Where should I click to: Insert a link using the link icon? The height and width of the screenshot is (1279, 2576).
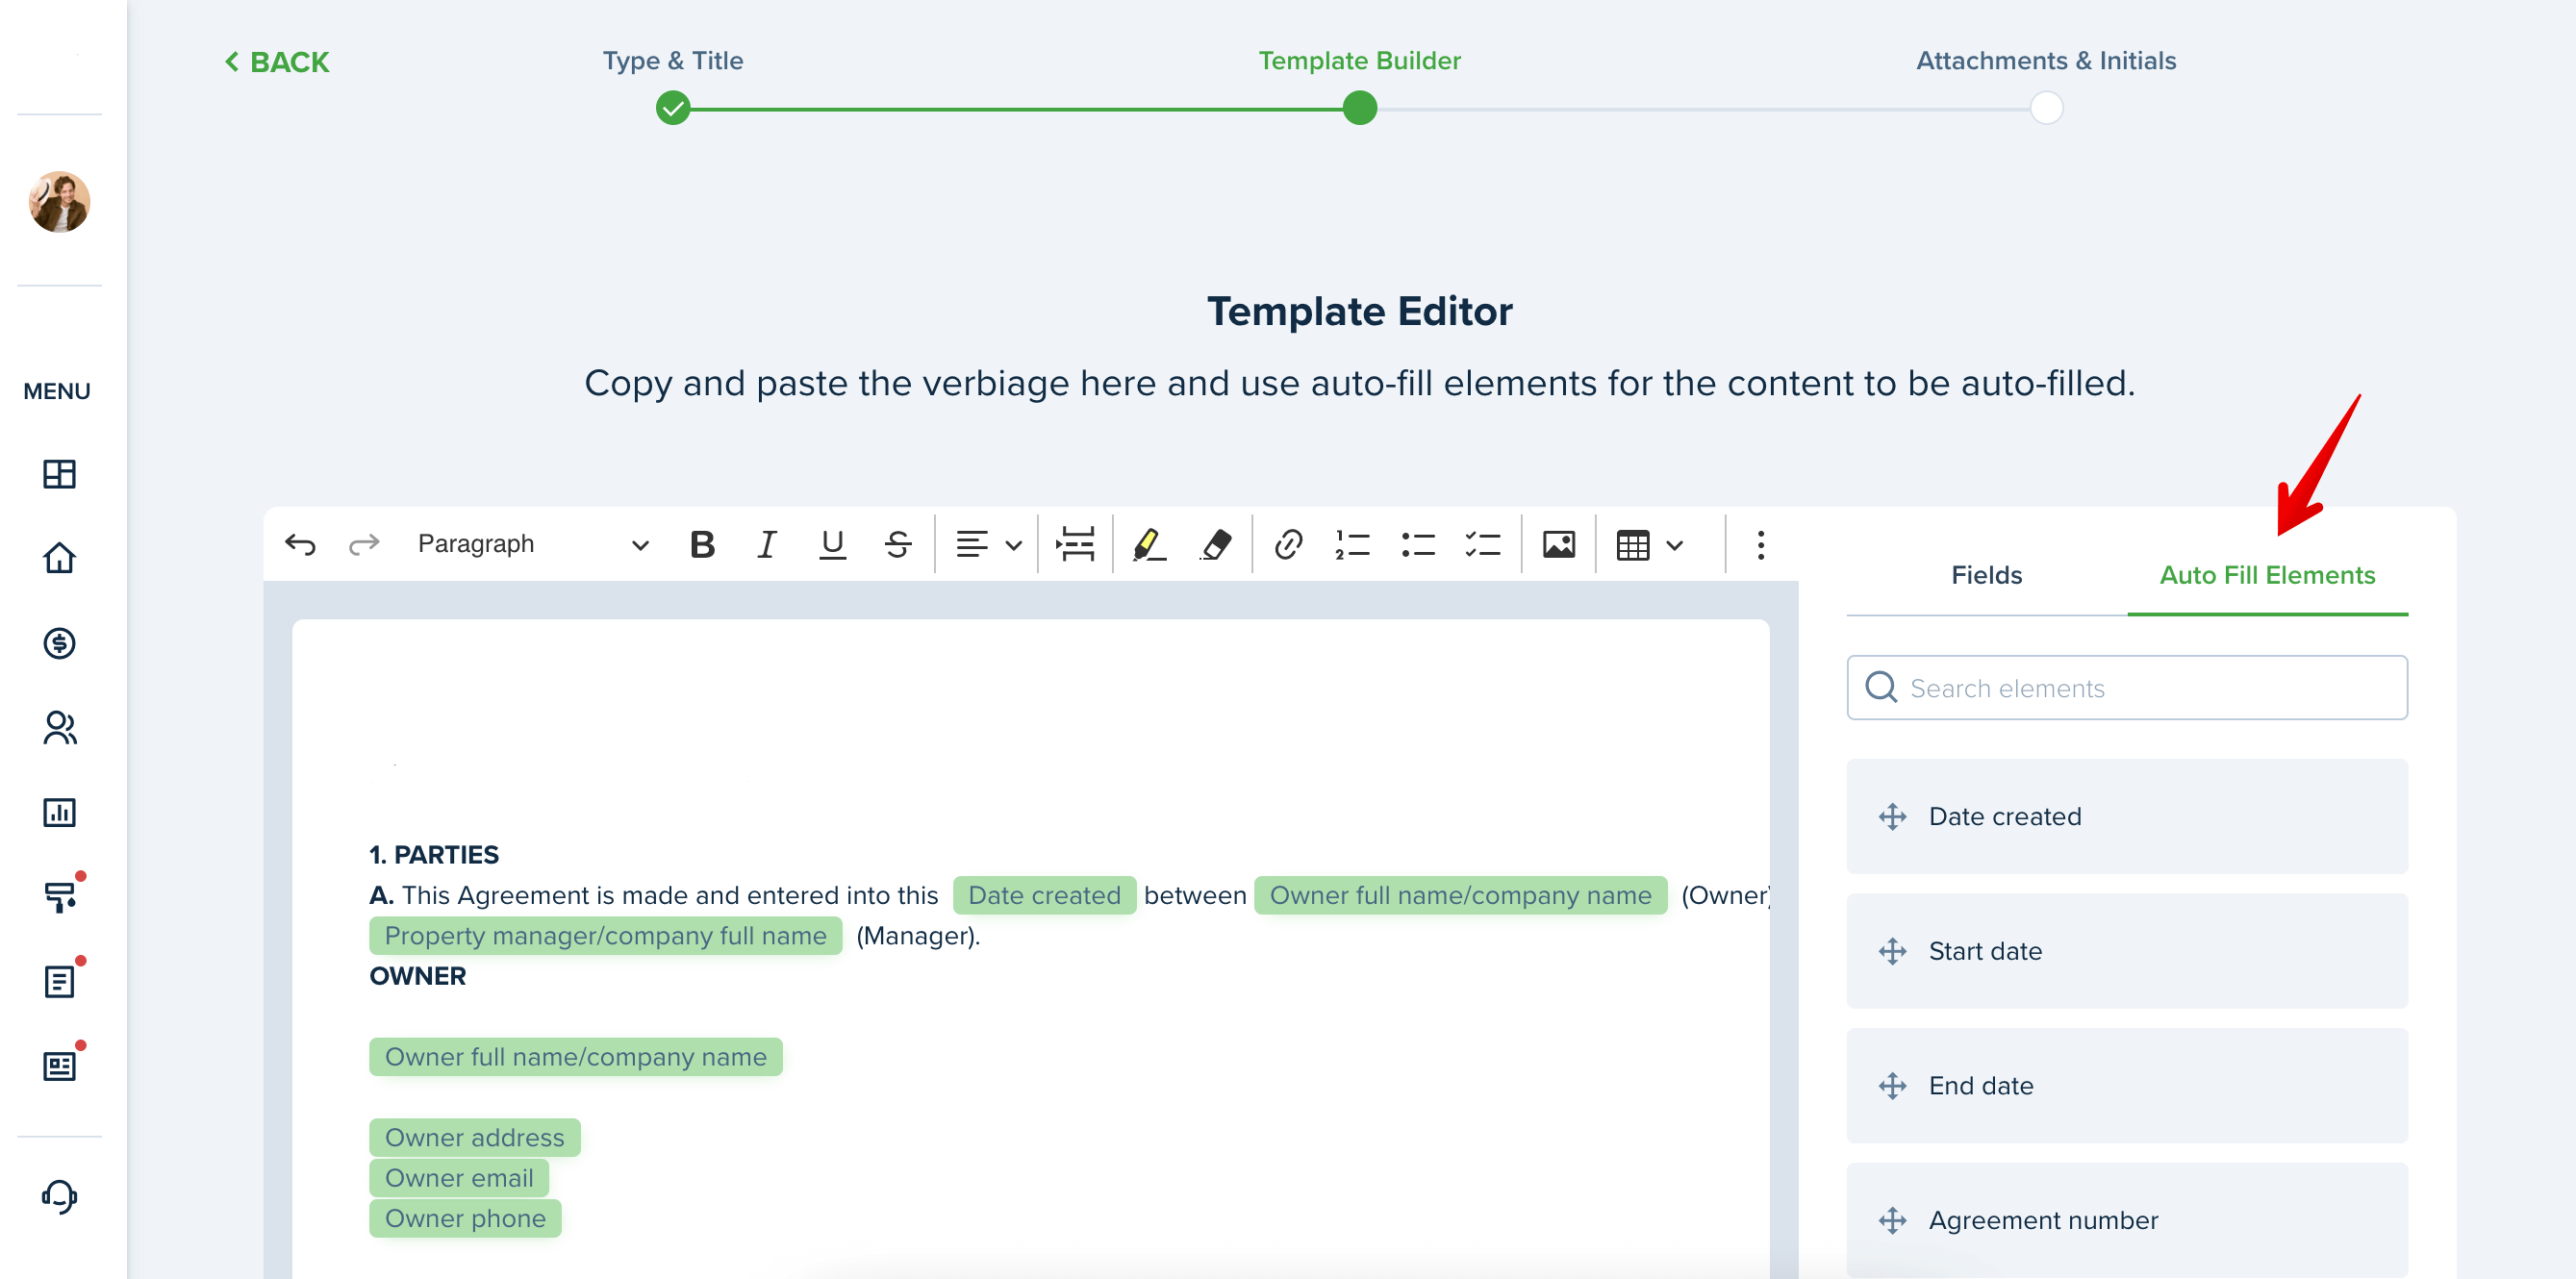coord(1288,544)
